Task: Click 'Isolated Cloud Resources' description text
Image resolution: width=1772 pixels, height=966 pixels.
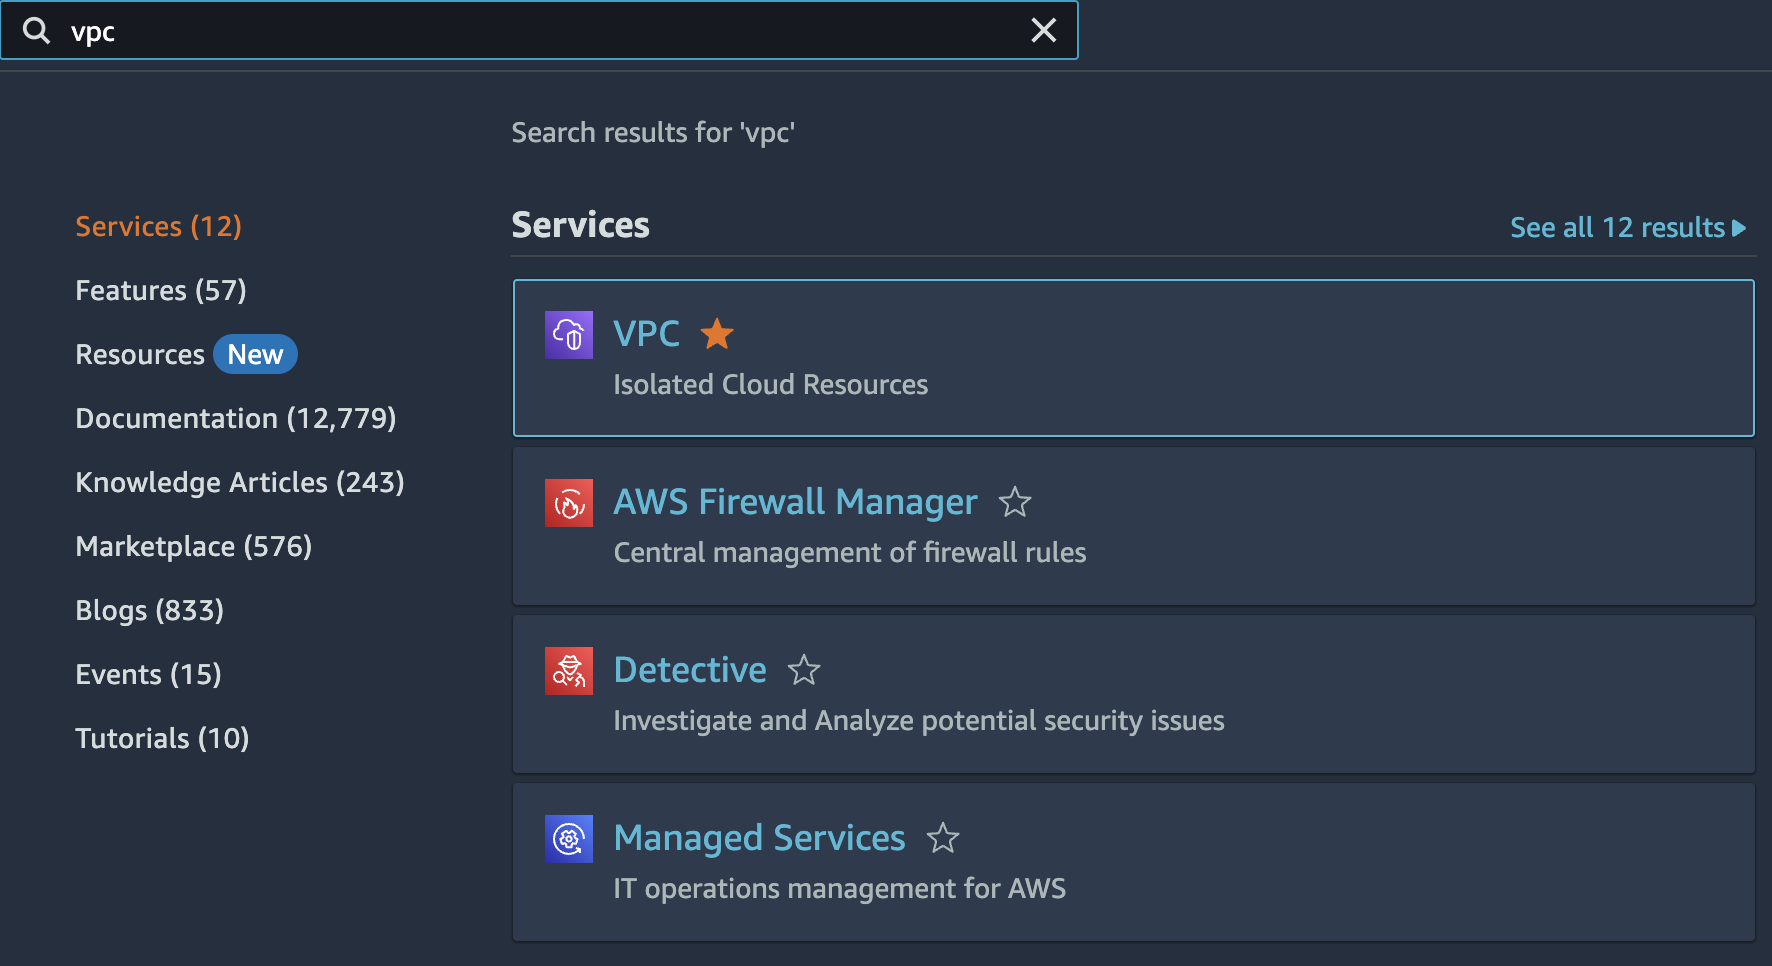Action: pos(770,384)
